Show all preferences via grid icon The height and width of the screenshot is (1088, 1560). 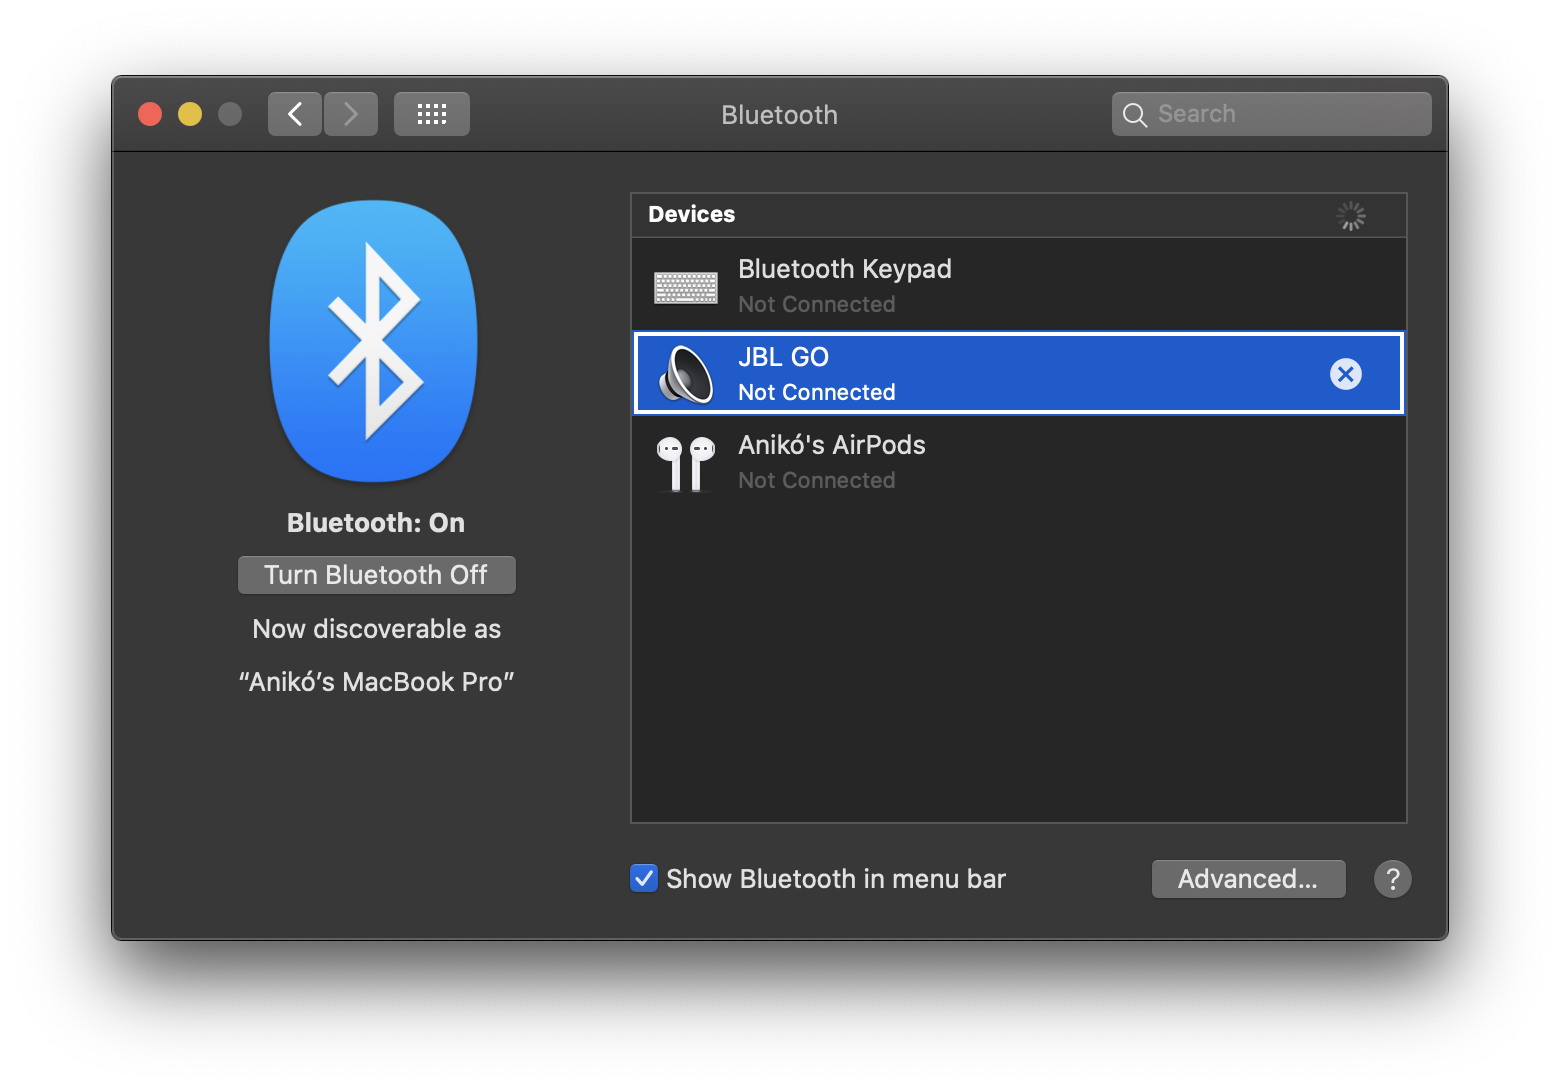(x=432, y=114)
